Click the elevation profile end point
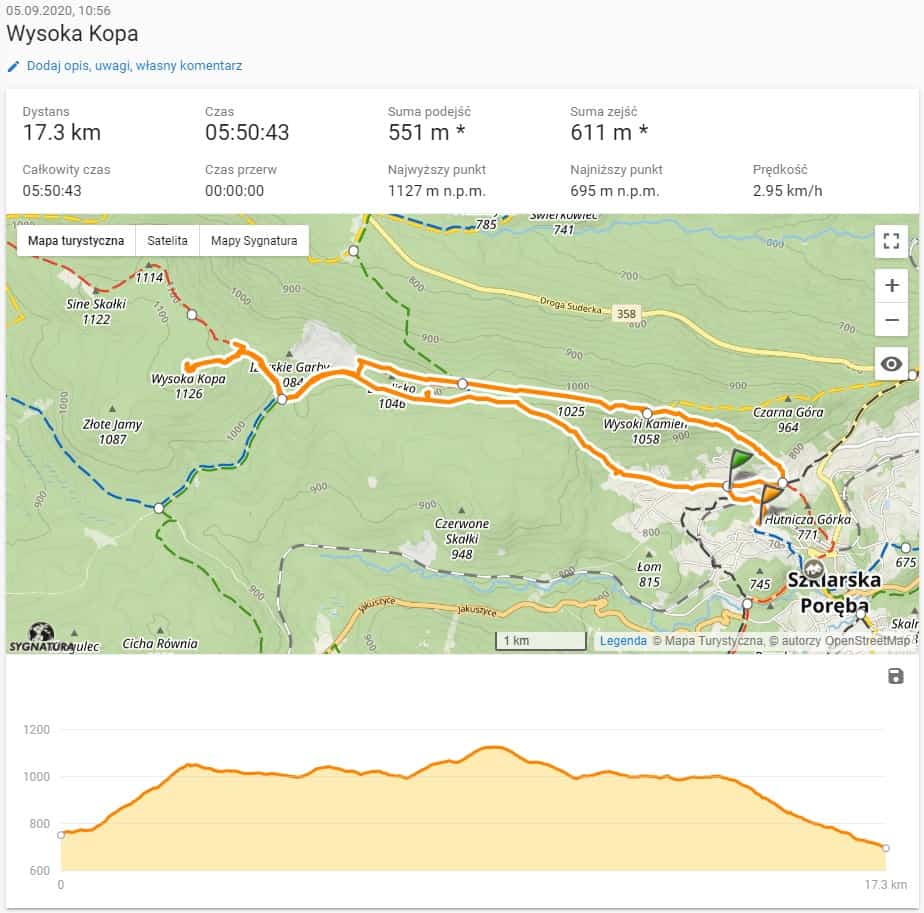Screen dimensions: 924x913 [886, 848]
